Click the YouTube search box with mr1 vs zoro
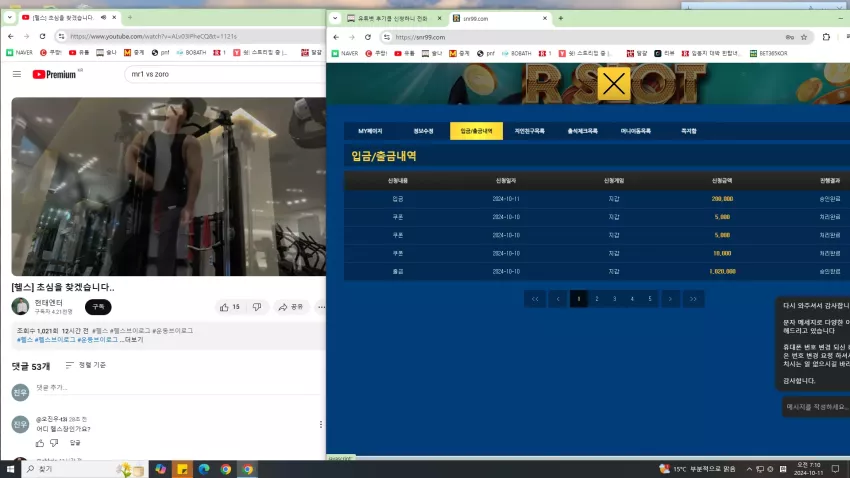The width and height of the screenshot is (850, 478). pos(224,74)
